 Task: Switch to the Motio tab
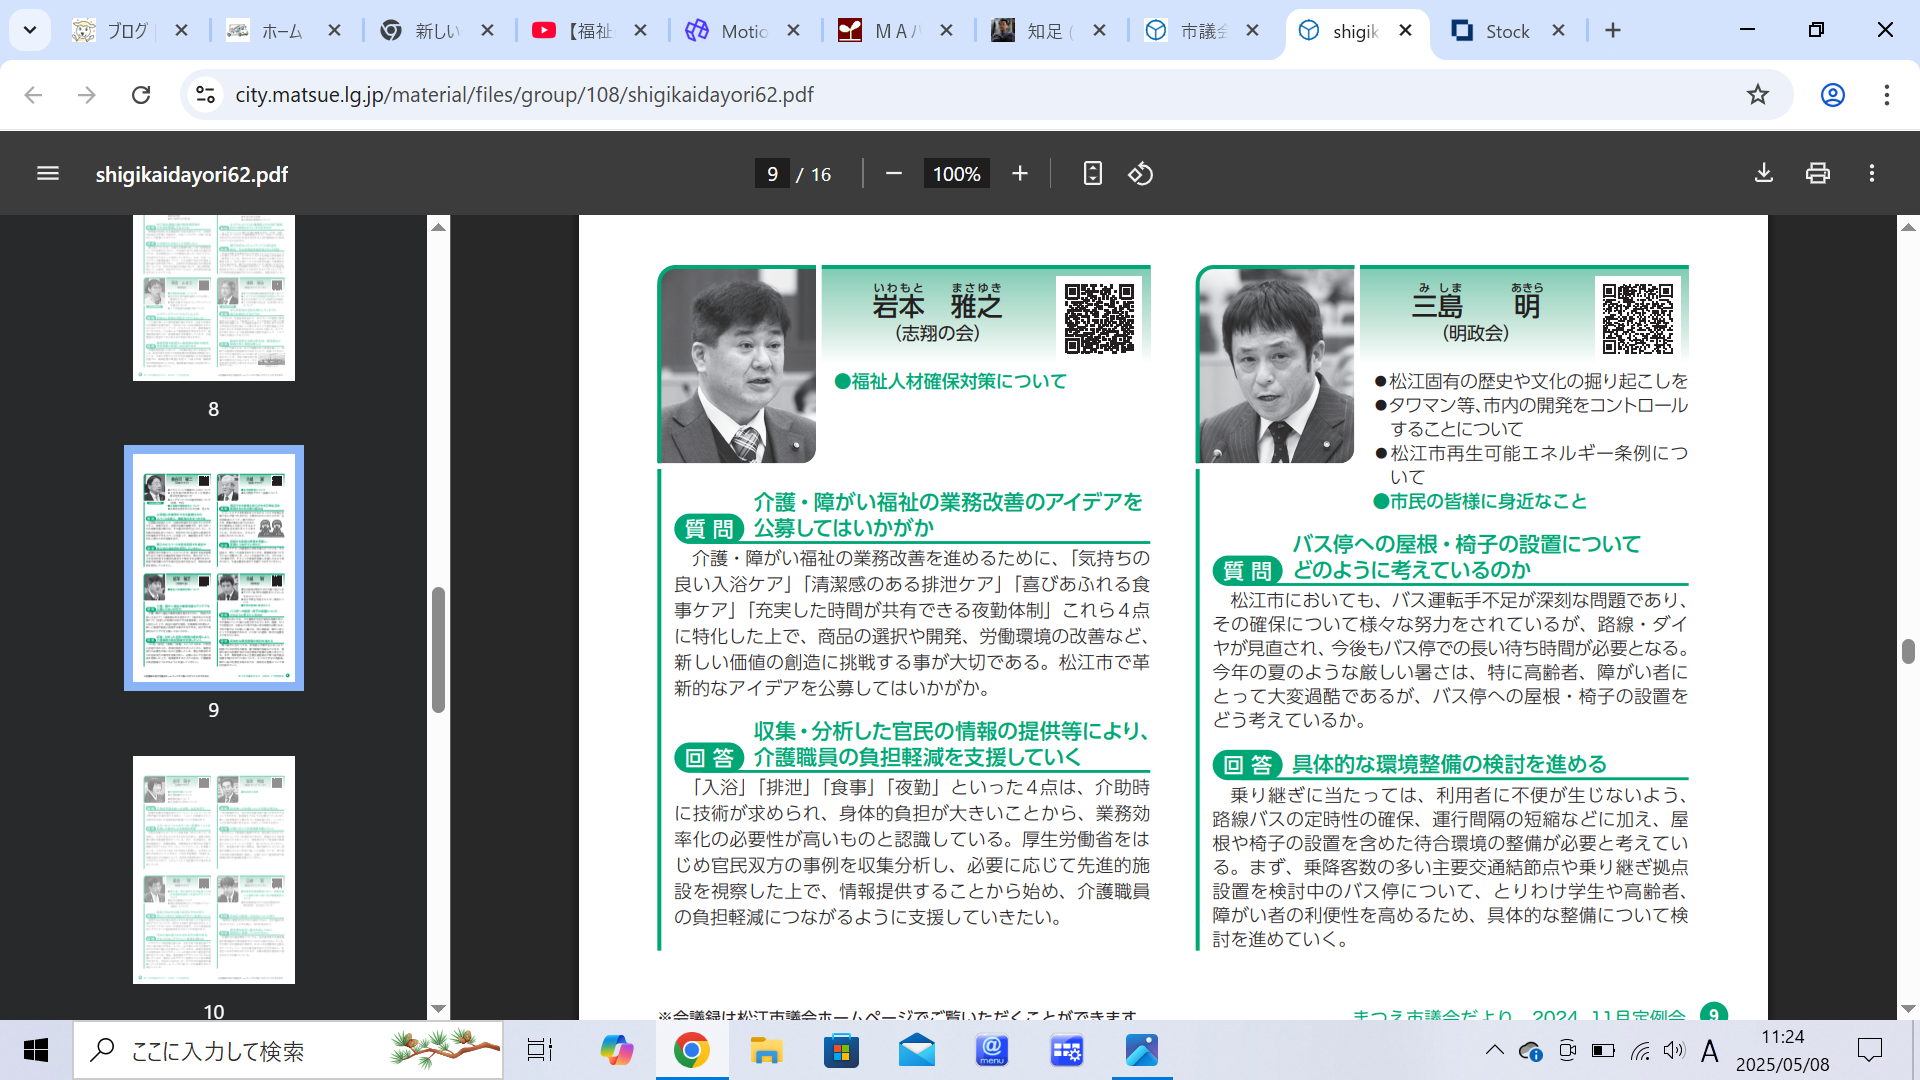tap(744, 31)
